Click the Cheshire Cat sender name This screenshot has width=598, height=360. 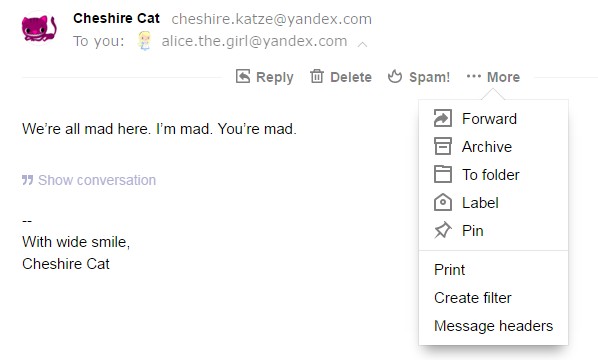(x=116, y=18)
